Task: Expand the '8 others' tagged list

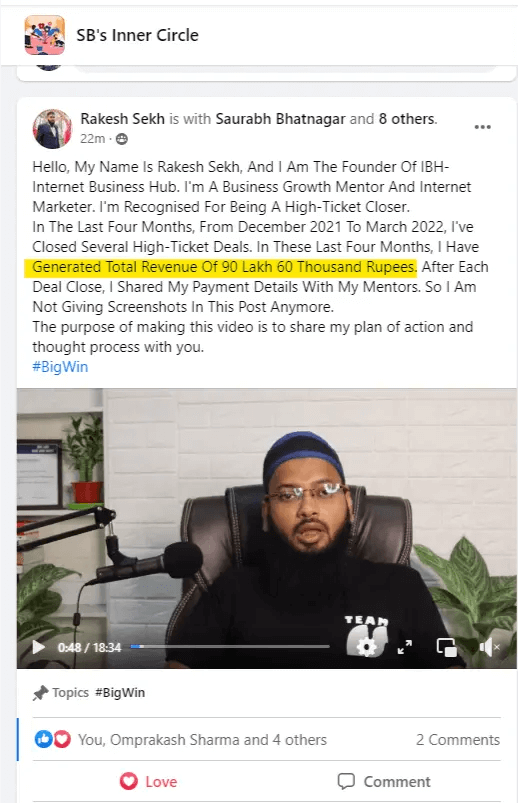Action: pyautogui.click(x=407, y=119)
